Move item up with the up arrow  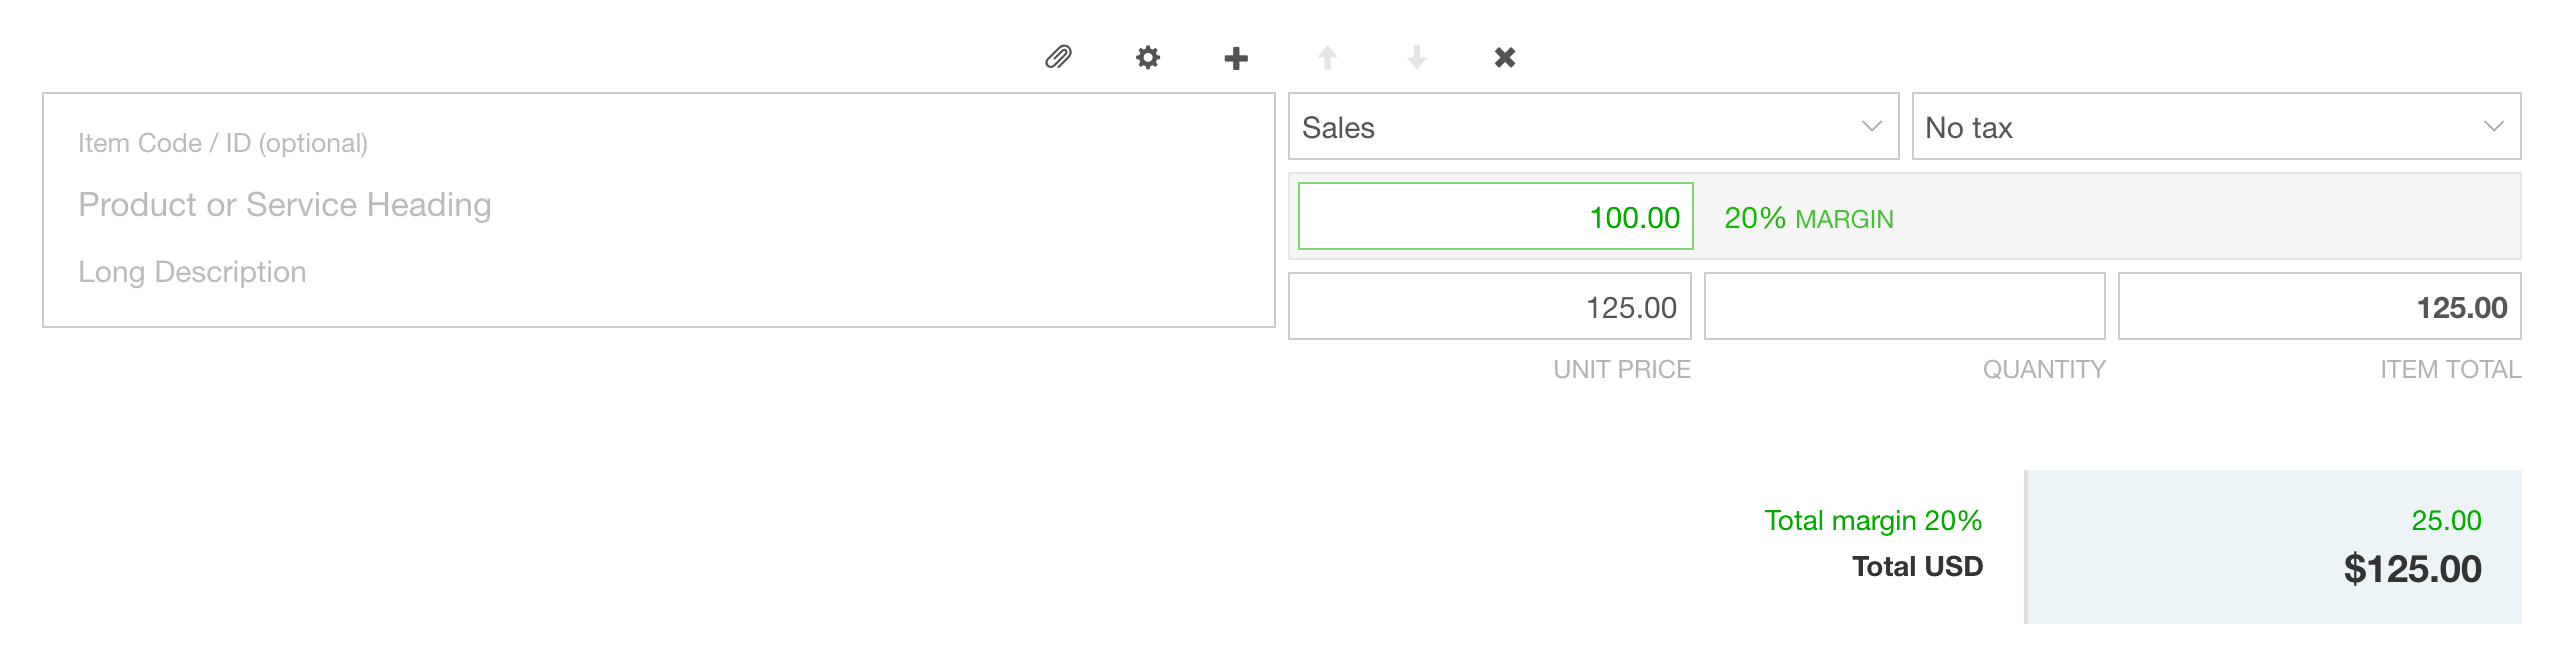(x=1327, y=57)
